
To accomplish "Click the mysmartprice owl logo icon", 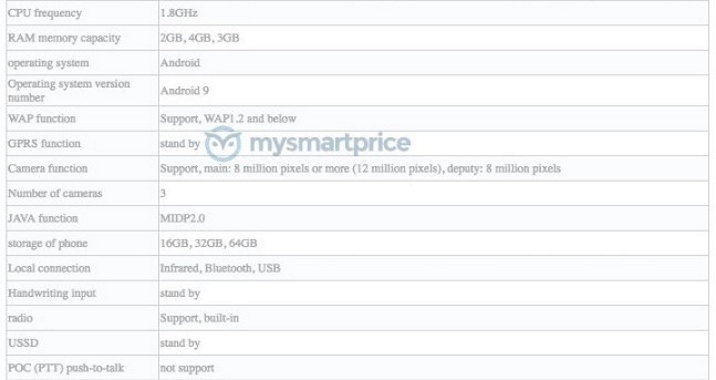I will pos(223,143).
